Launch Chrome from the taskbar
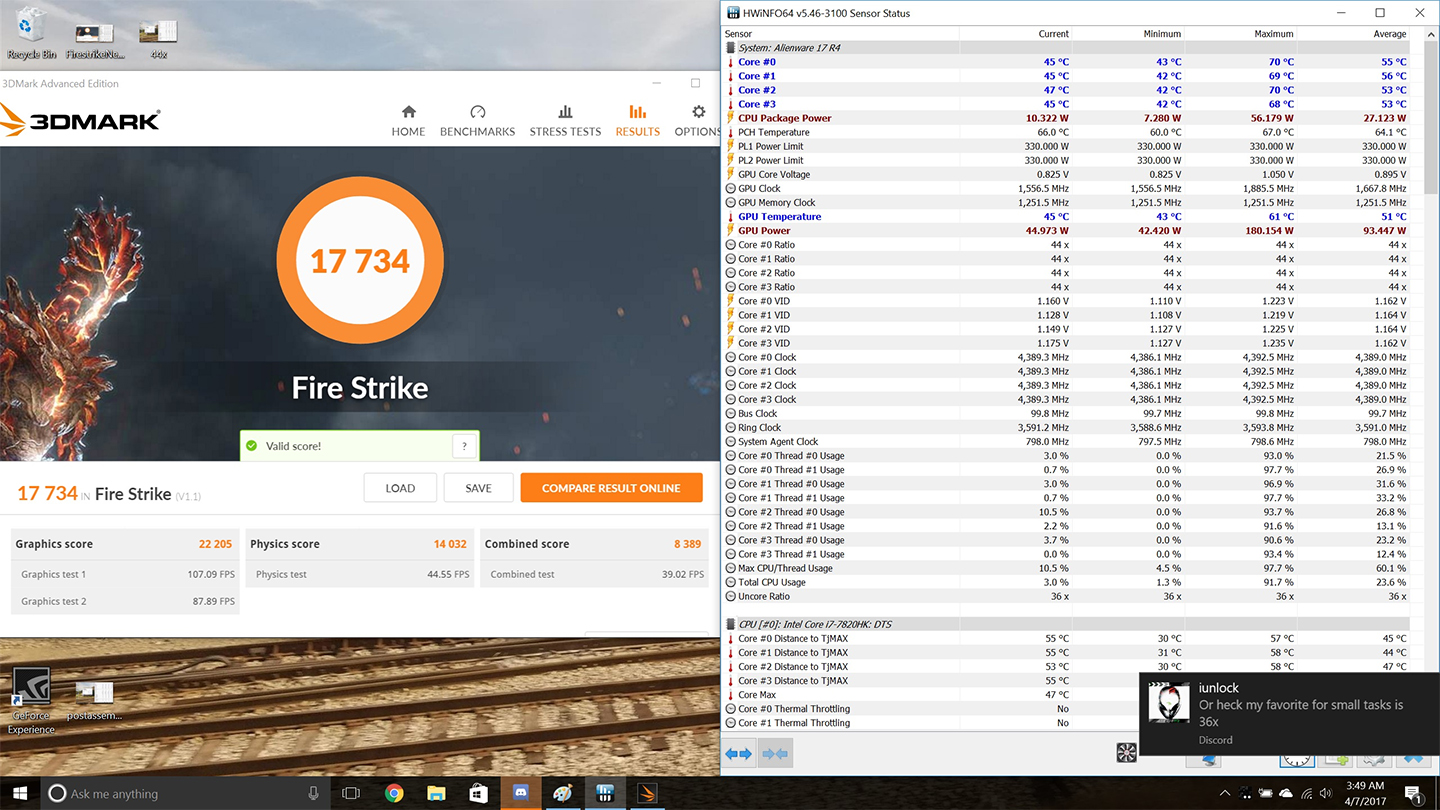The height and width of the screenshot is (810, 1440). [394, 793]
